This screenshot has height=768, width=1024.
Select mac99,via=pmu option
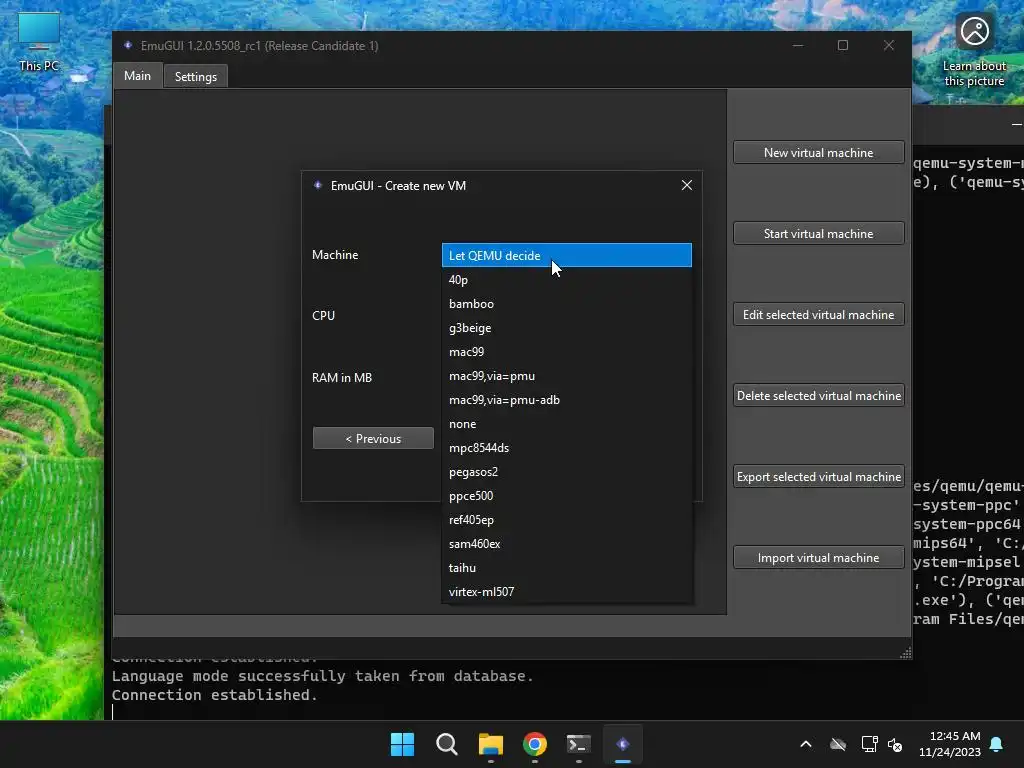566,376
